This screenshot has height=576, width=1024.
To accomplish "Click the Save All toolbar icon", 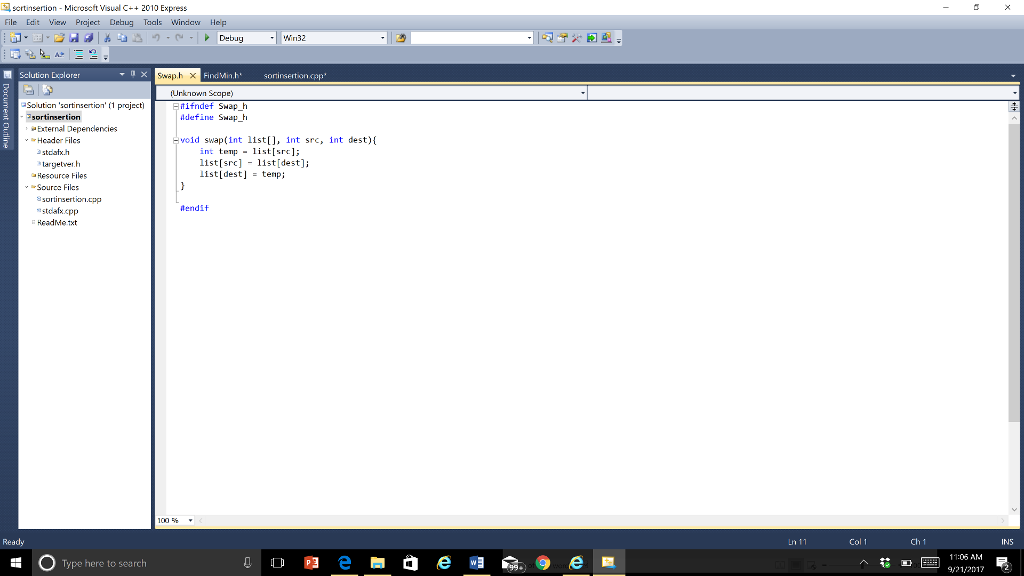I will click(91, 38).
